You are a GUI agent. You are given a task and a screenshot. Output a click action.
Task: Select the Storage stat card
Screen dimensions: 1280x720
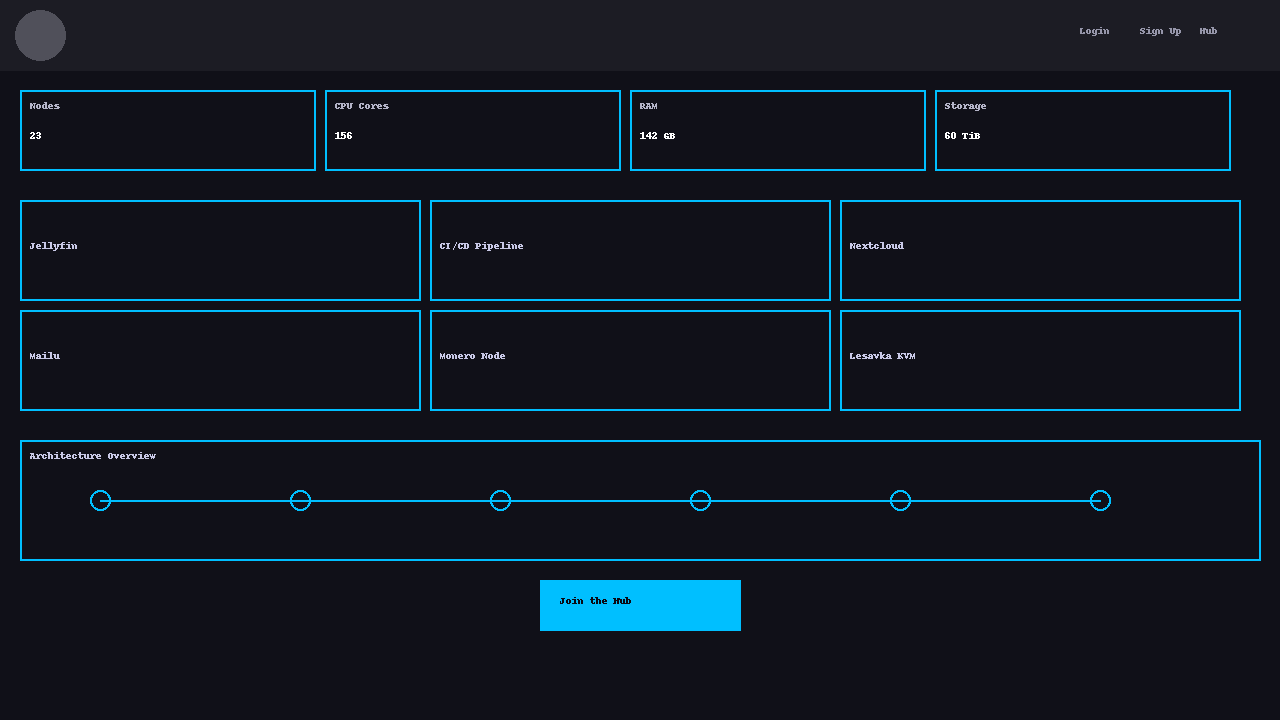tap(1083, 131)
